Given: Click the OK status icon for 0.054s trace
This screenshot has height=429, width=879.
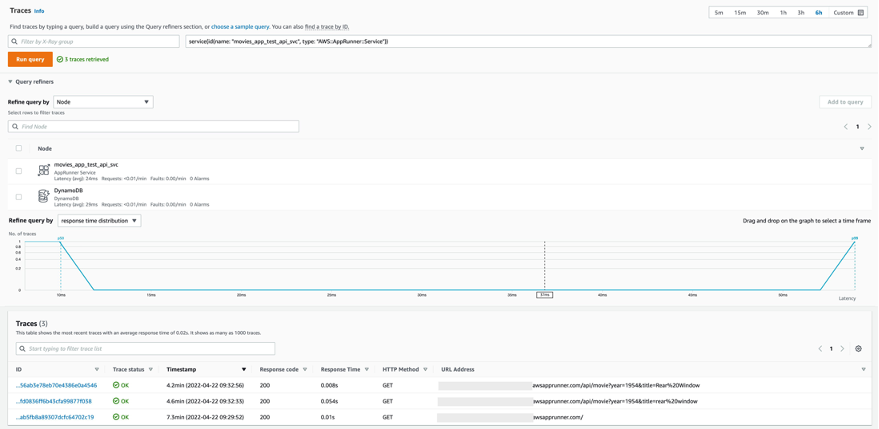Looking at the screenshot, I should [115, 402].
